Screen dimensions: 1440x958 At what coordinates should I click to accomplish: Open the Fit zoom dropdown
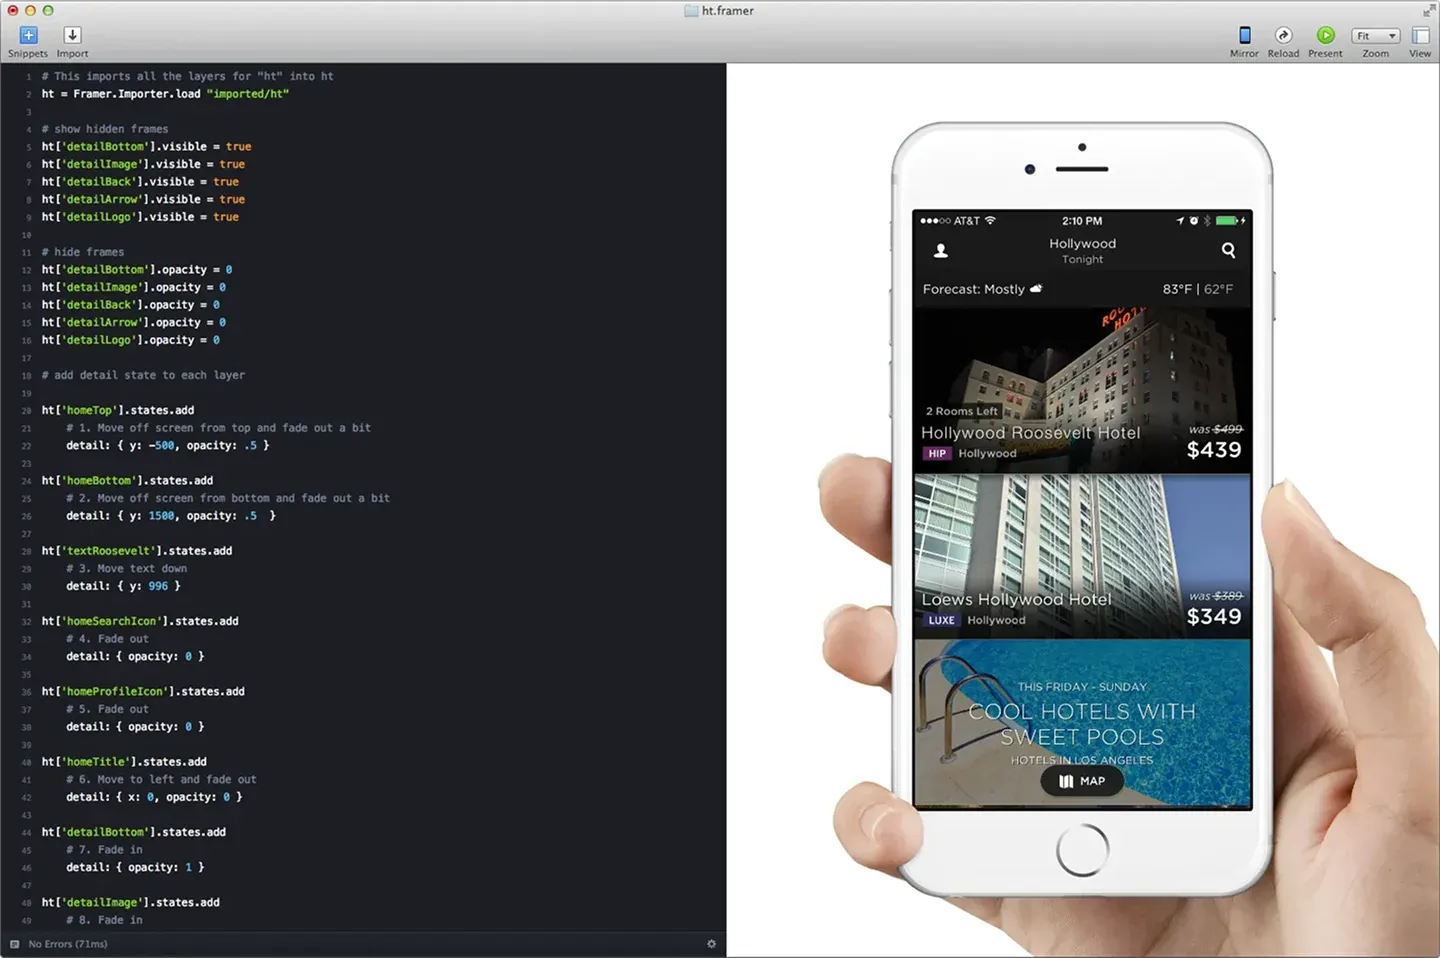pos(1376,36)
